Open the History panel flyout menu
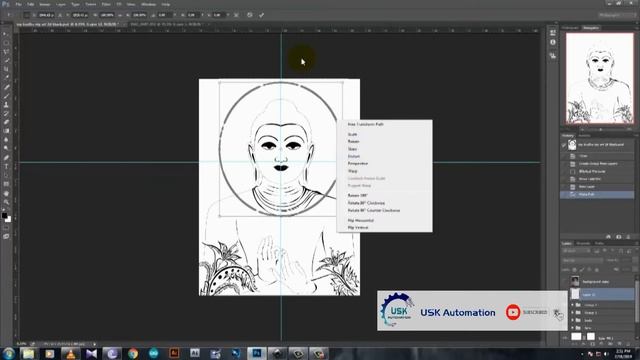 [636, 136]
